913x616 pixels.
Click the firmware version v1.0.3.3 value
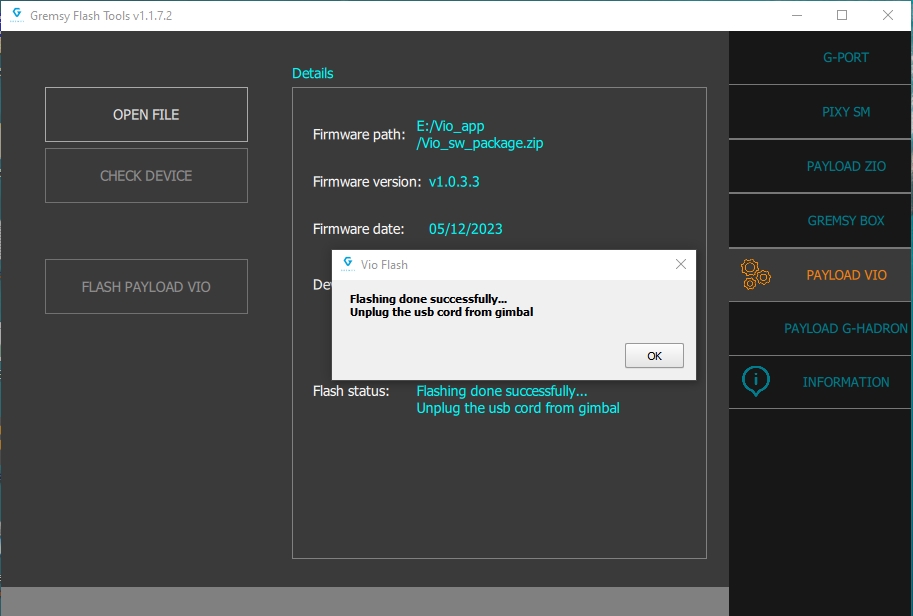tap(461, 182)
